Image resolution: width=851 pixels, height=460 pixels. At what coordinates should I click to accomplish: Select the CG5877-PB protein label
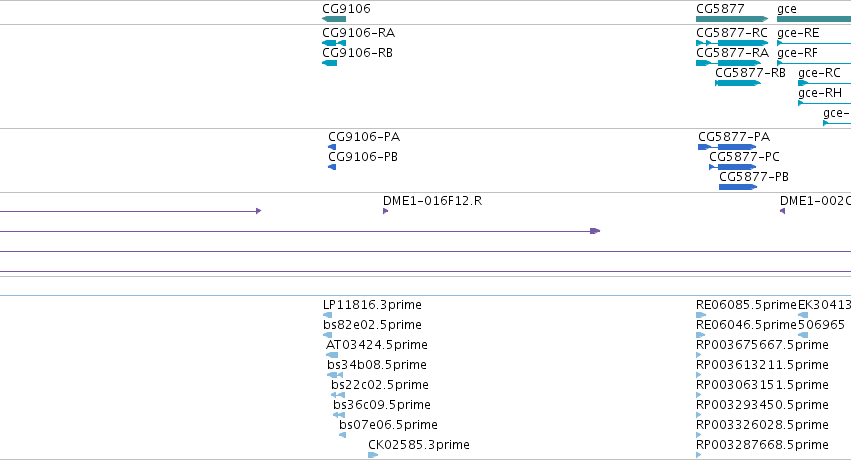pos(754,177)
